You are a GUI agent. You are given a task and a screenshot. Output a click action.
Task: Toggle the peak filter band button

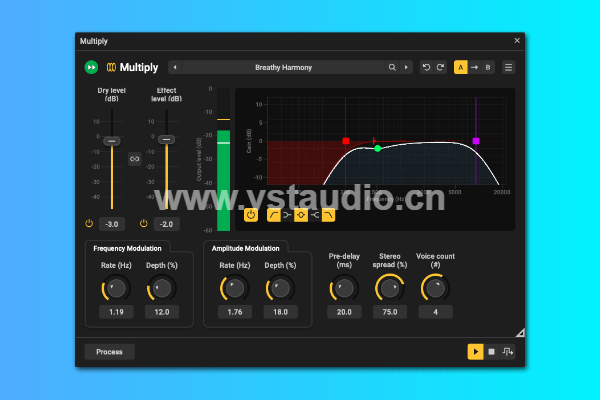click(301, 215)
